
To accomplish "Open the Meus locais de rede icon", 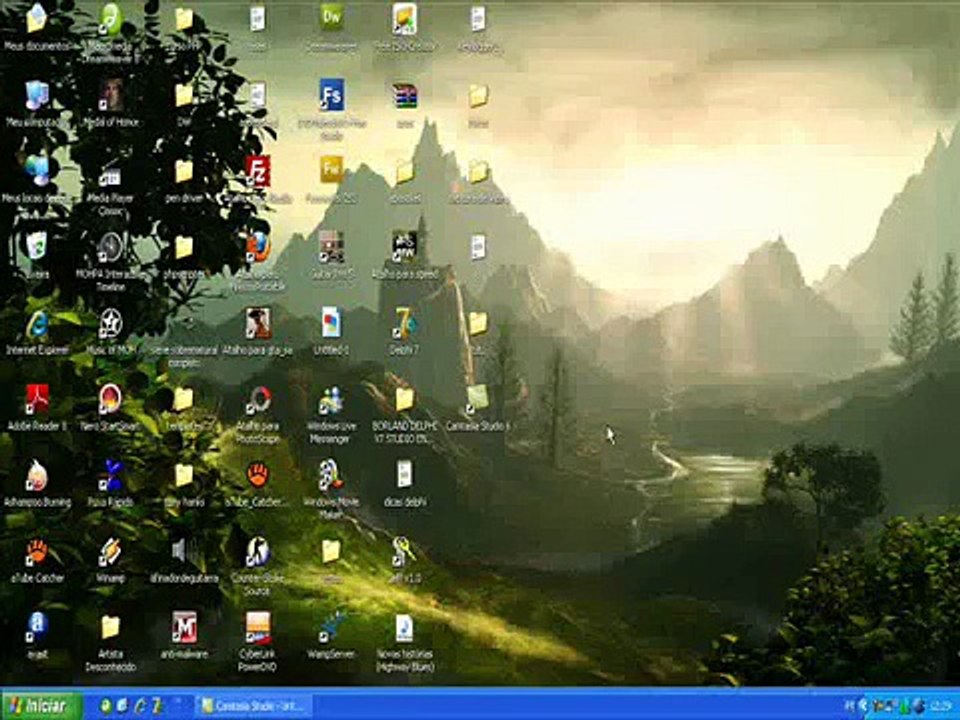I will pos(37,170).
